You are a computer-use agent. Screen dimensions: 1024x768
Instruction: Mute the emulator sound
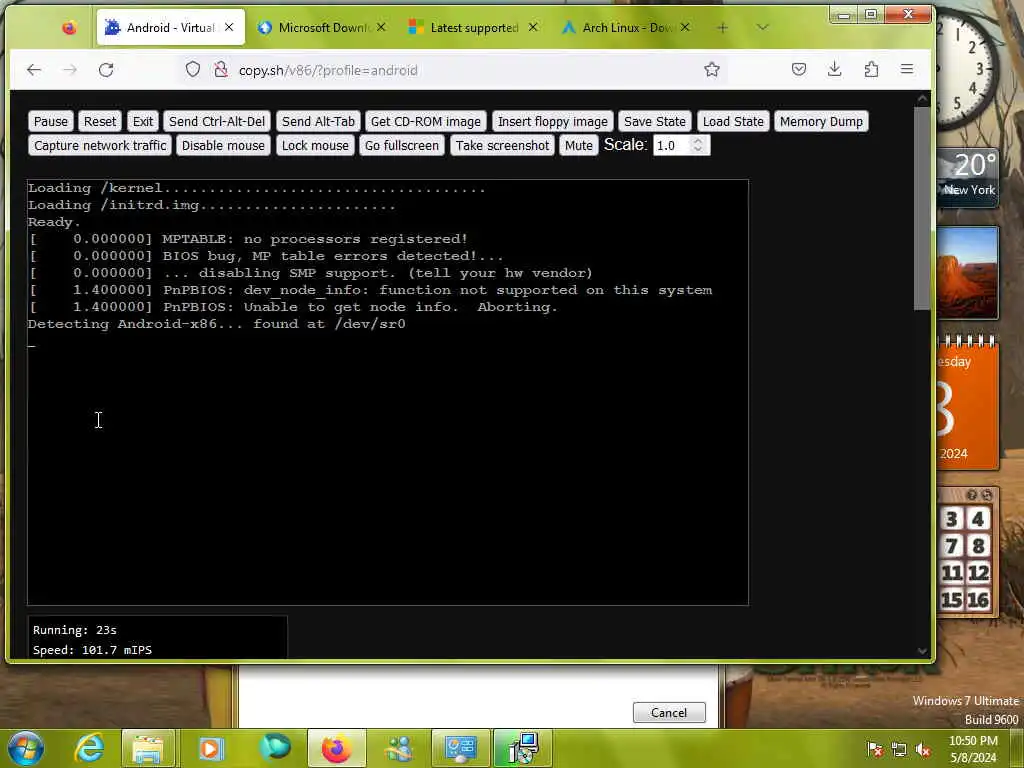[579, 146]
